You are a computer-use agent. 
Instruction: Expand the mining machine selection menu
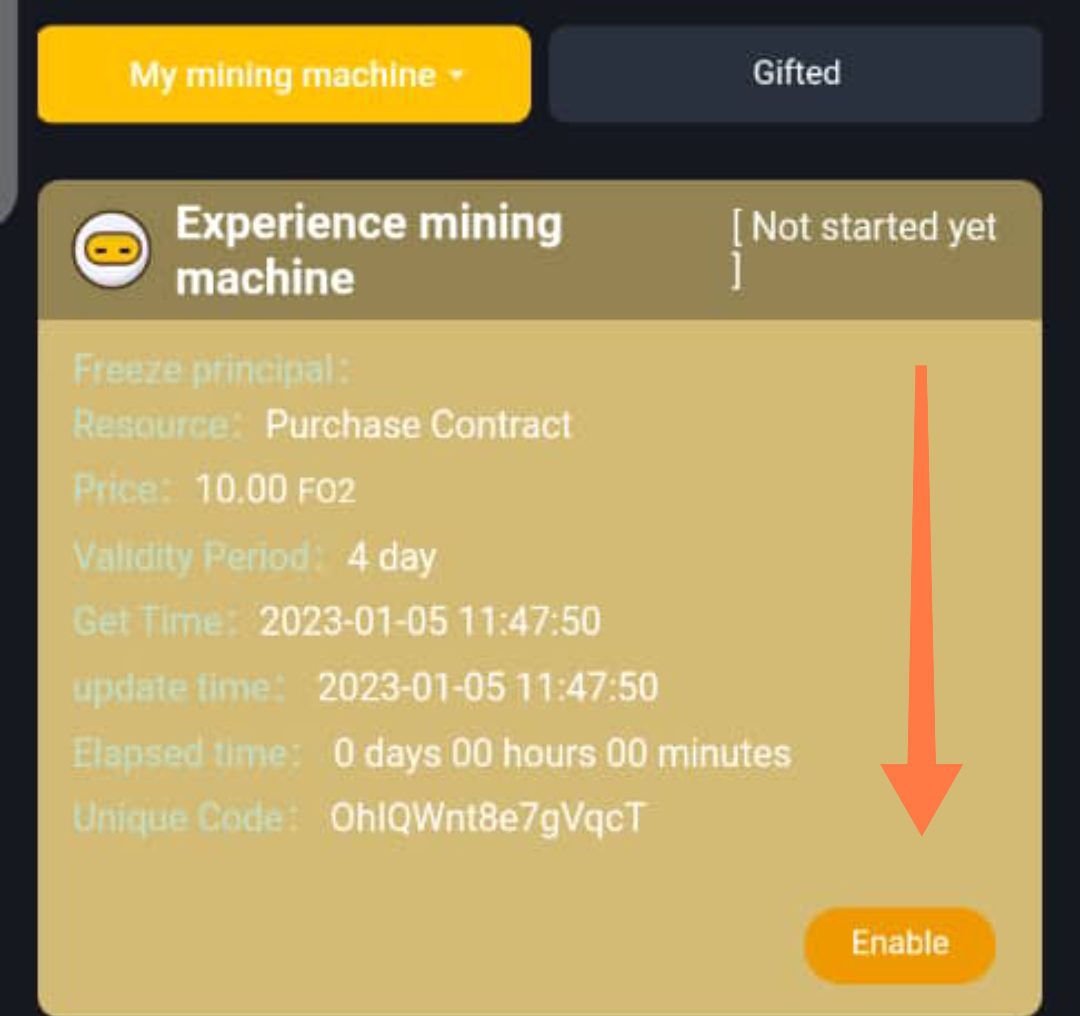pos(283,73)
